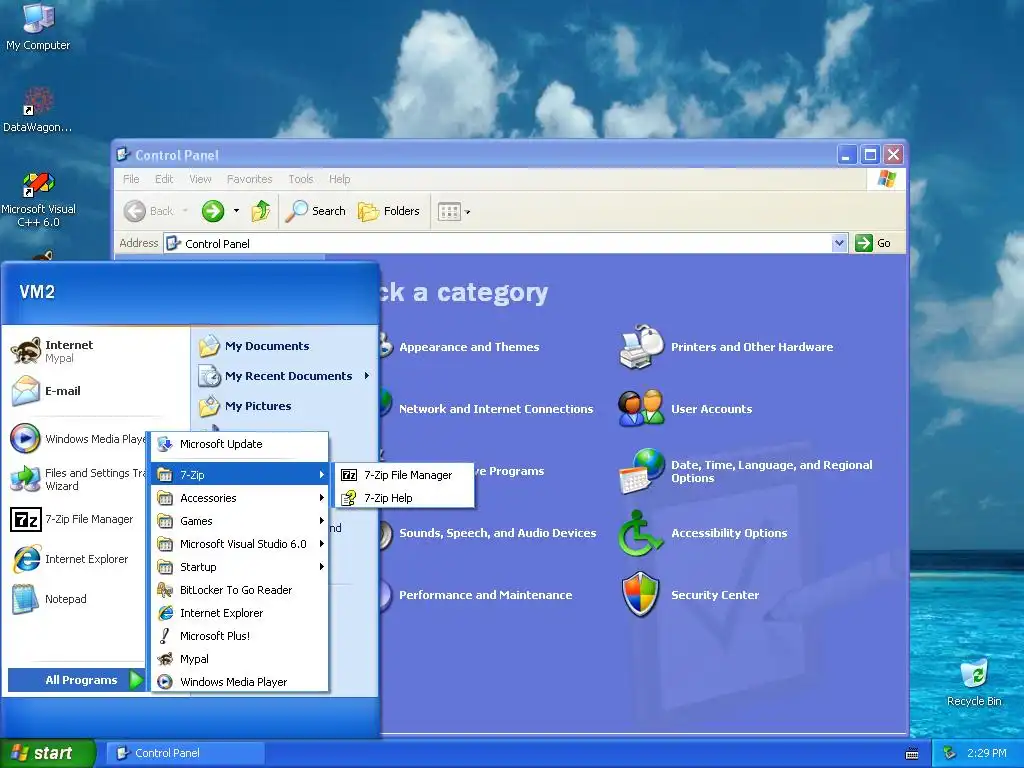Open 7-Zip Help from submenu
This screenshot has width=1024, height=768.
pyautogui.click(x=404, y=498)
